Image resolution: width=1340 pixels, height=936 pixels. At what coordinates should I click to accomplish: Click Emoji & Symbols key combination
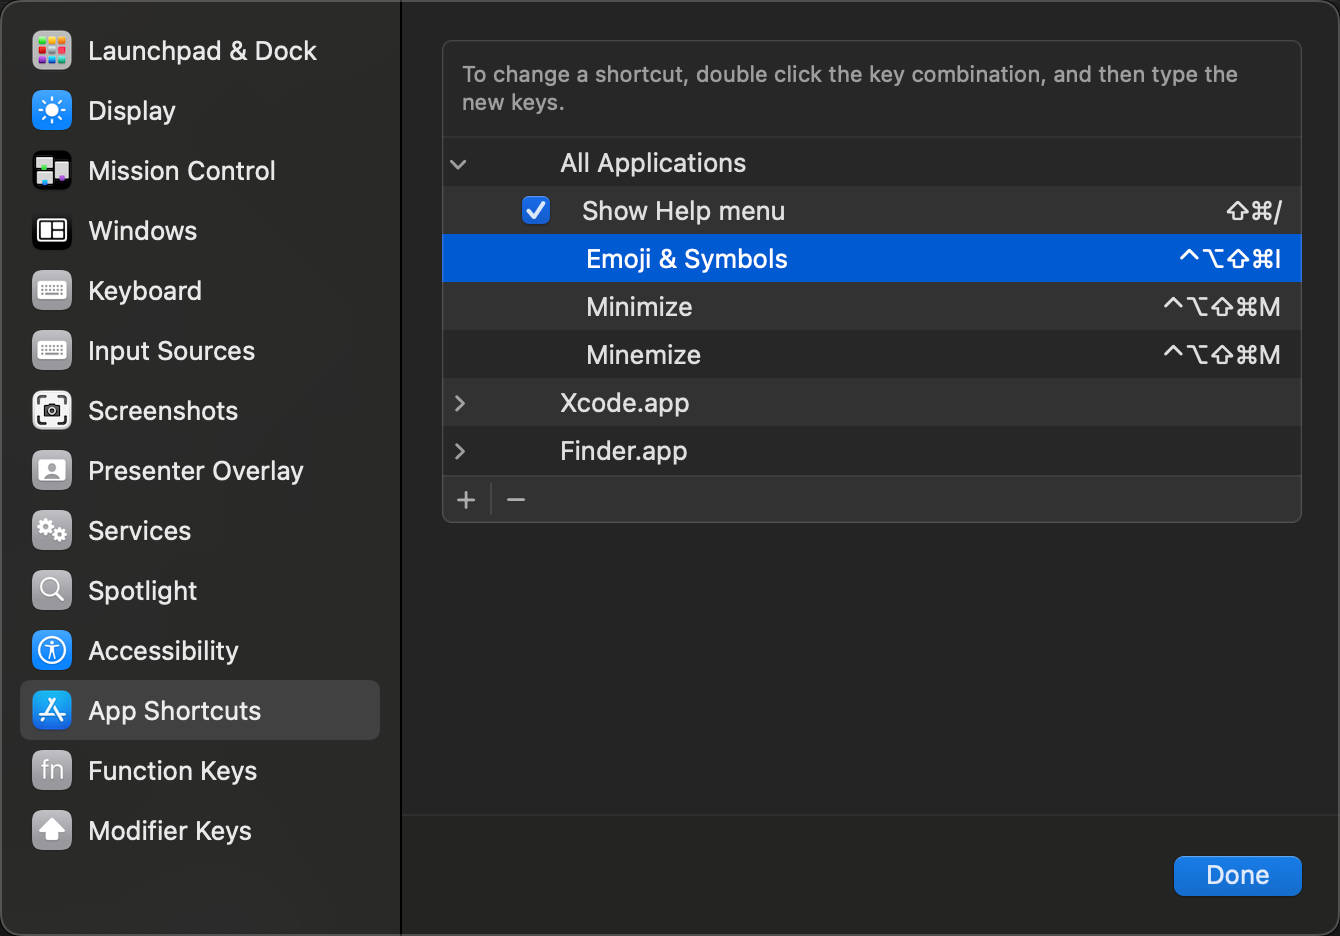1230,259
